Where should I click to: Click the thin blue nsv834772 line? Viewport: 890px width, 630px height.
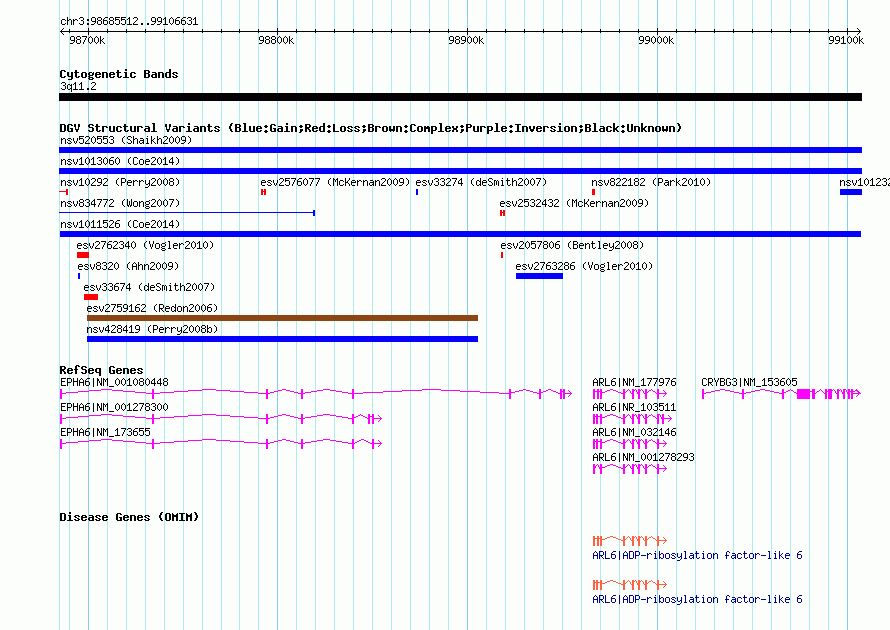[x=187, y=213]
